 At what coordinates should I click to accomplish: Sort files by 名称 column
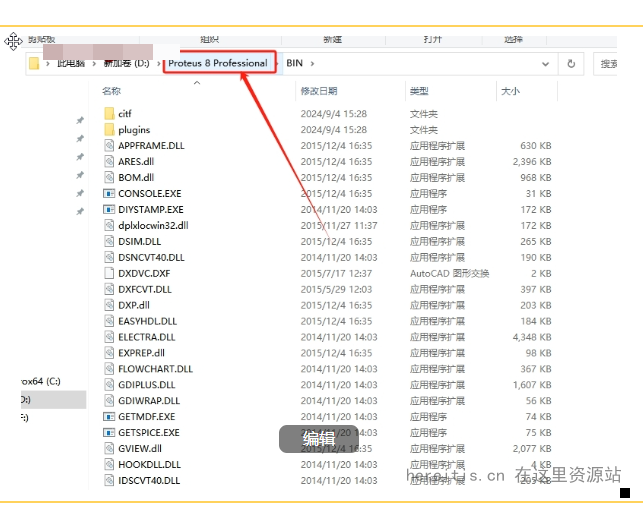pyautogui.click(x=112, y=91)
